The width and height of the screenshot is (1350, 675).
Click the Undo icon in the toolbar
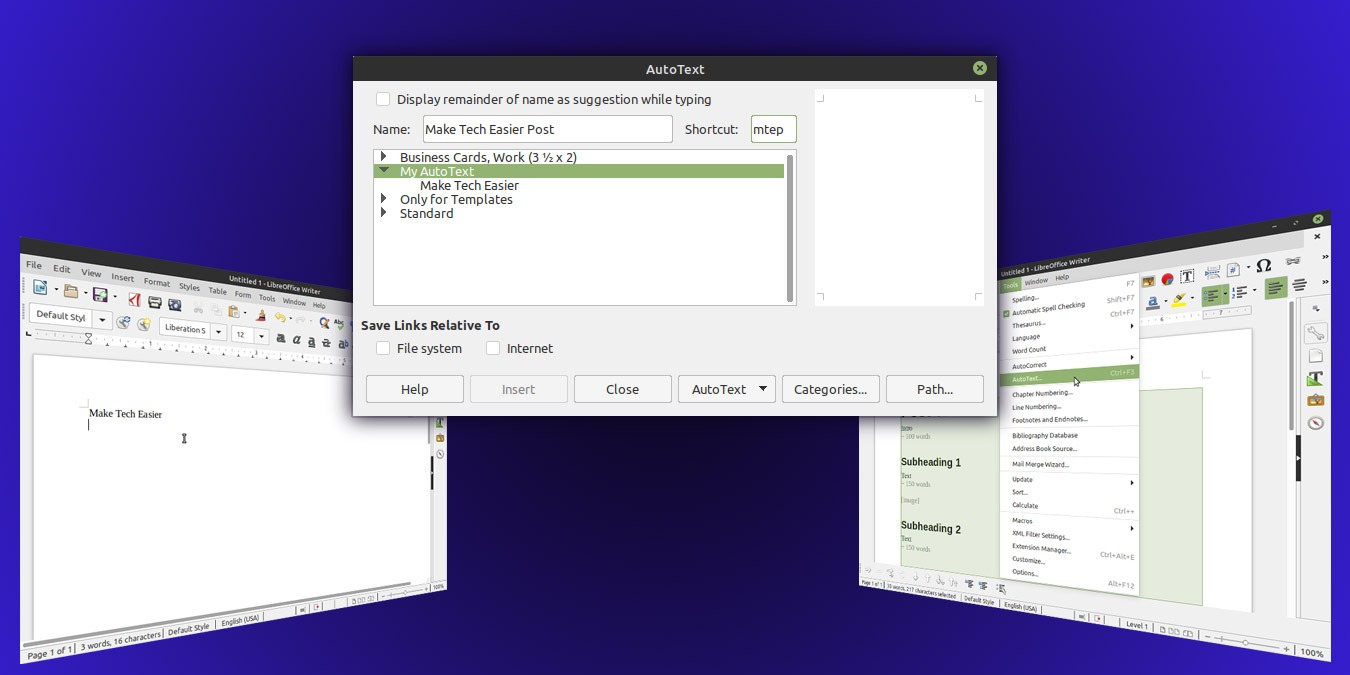[x=281, y=317]
